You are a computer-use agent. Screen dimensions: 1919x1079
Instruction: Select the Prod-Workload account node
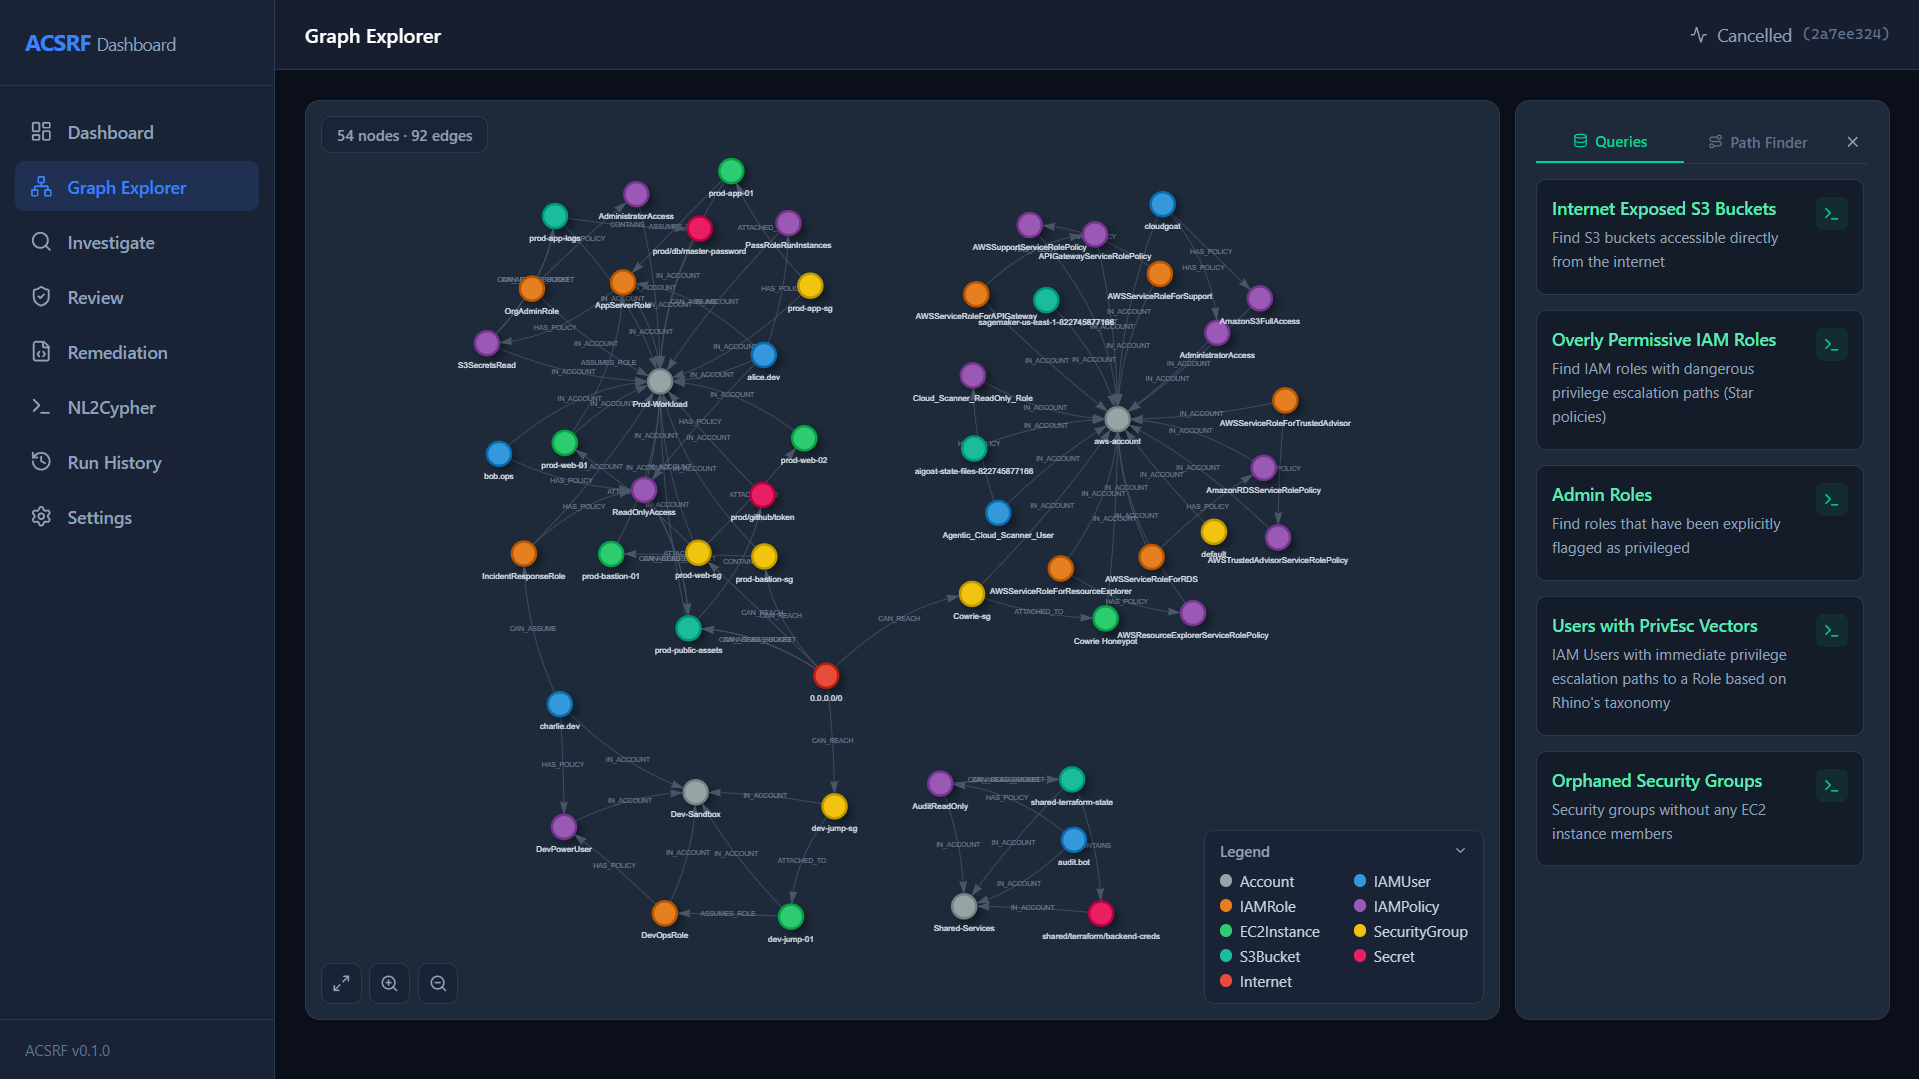click(660, 381)
